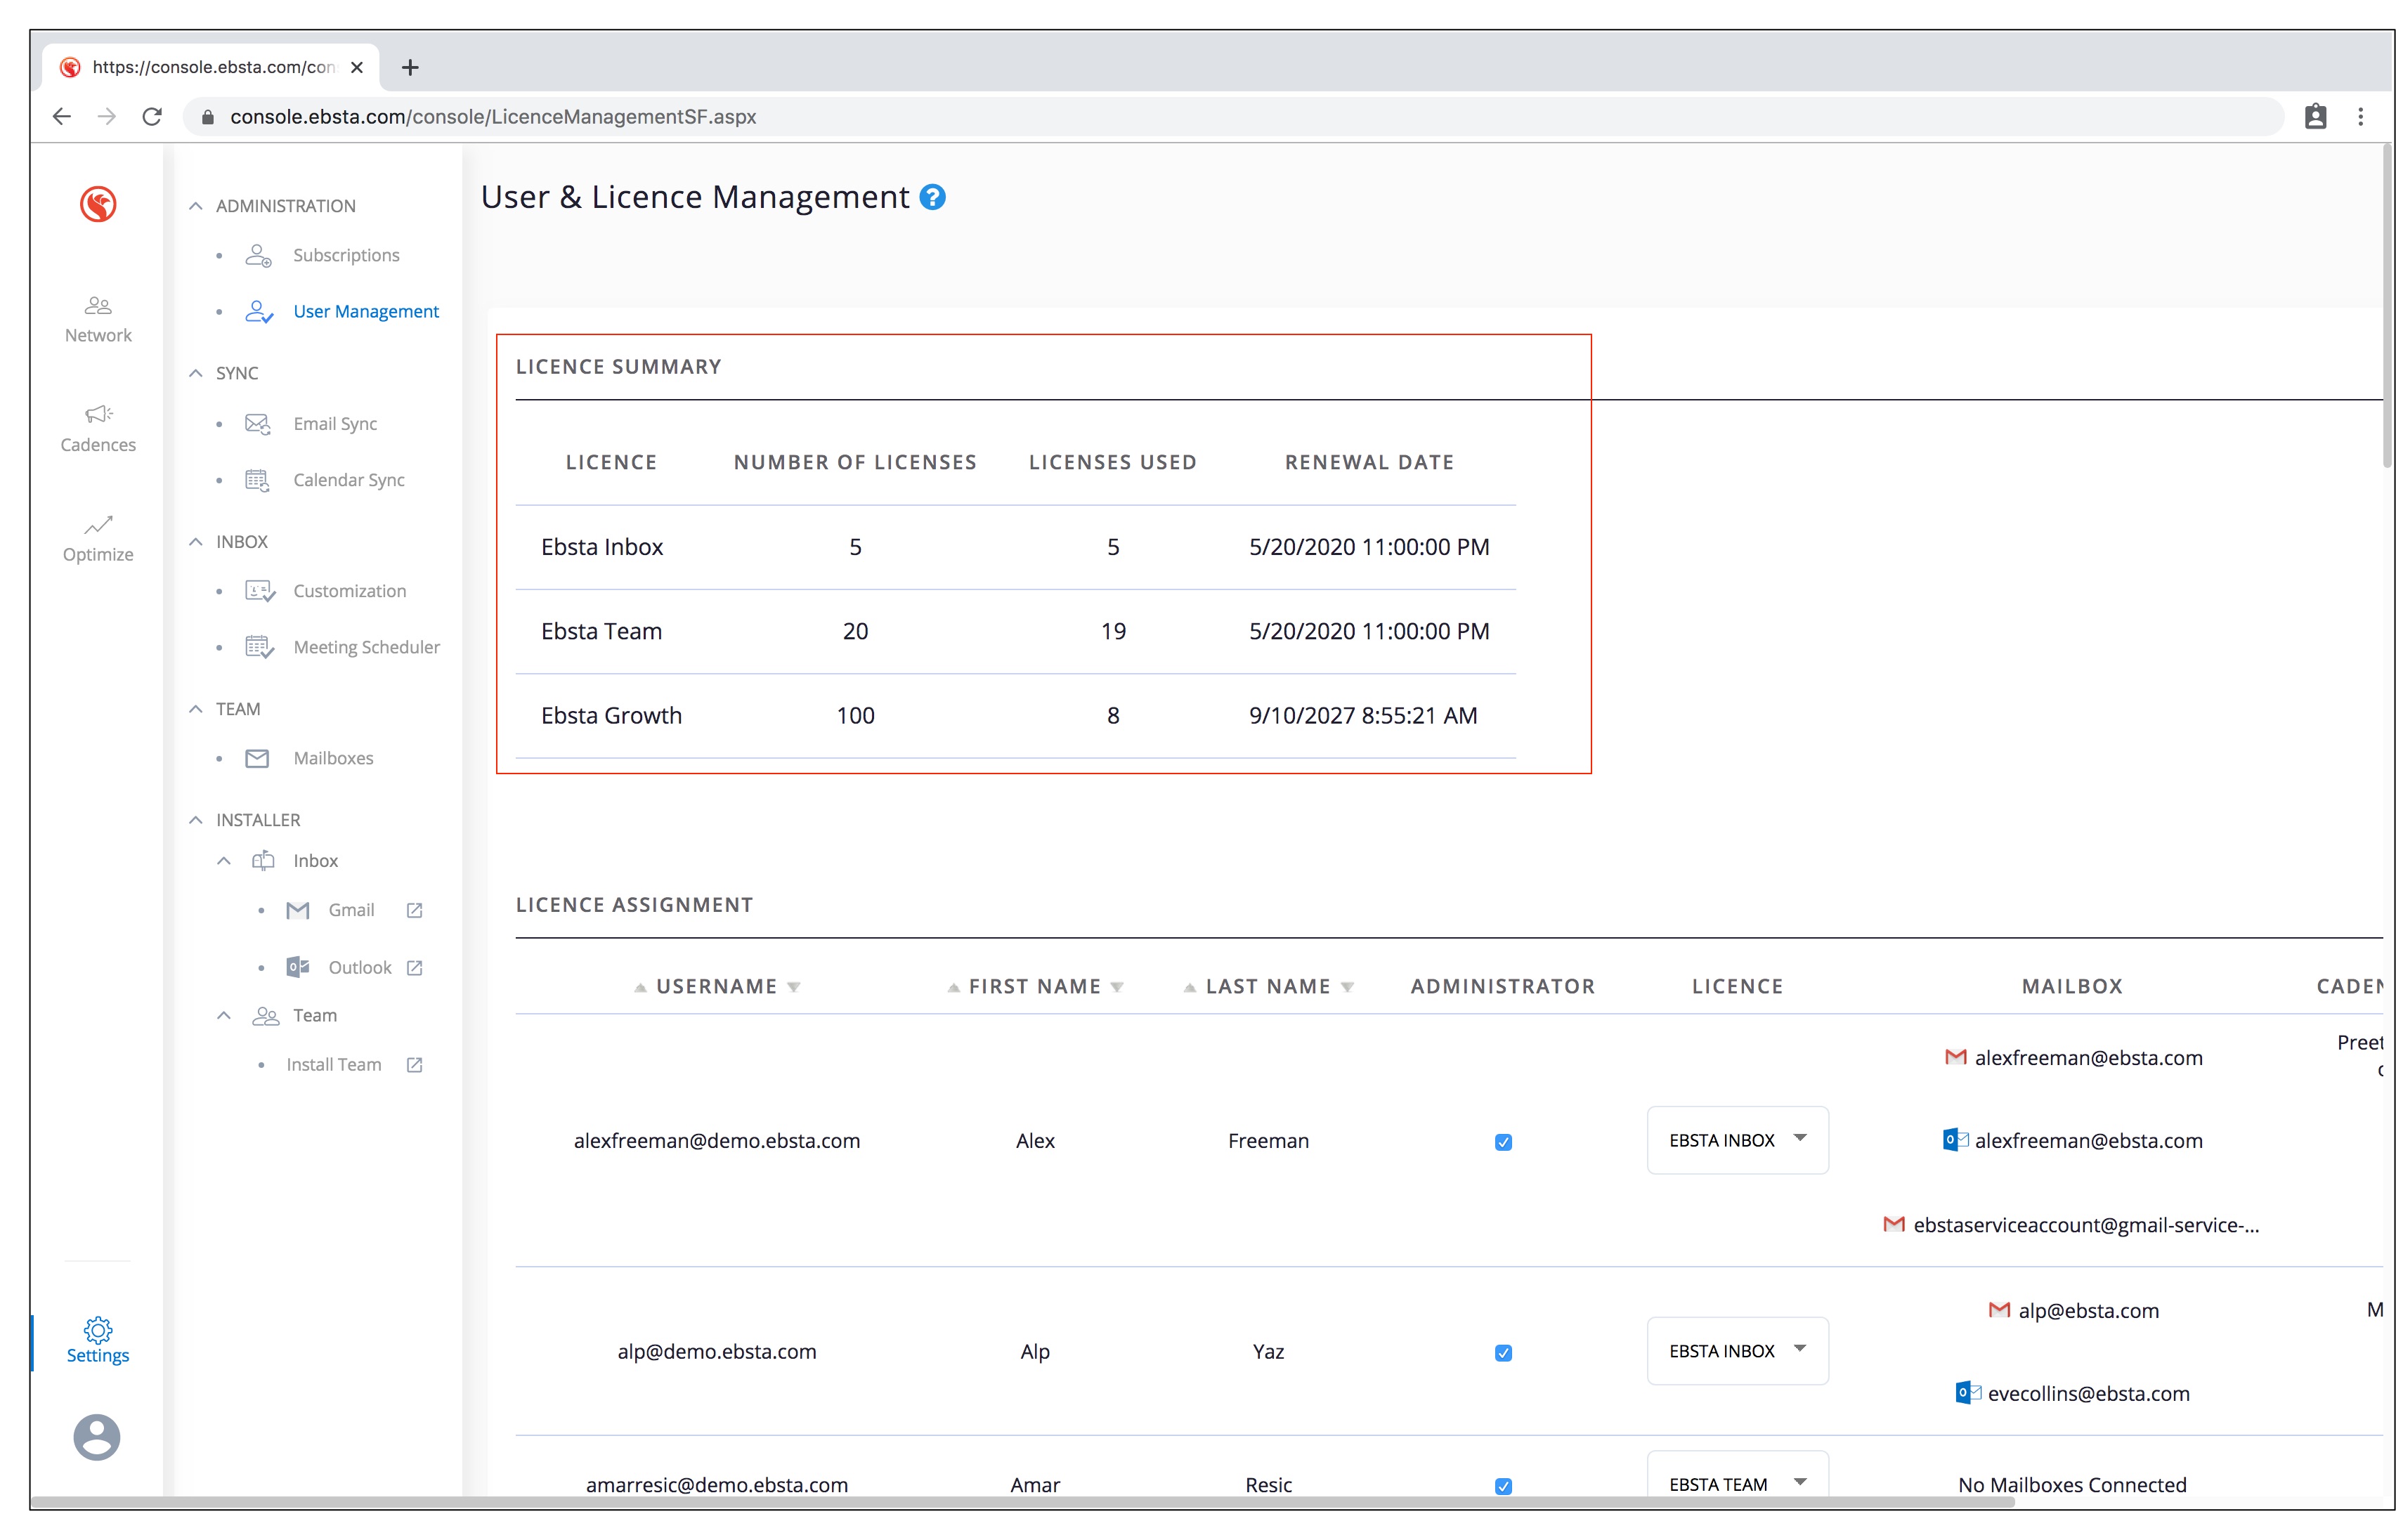Reload the browser page

(152, 117)
